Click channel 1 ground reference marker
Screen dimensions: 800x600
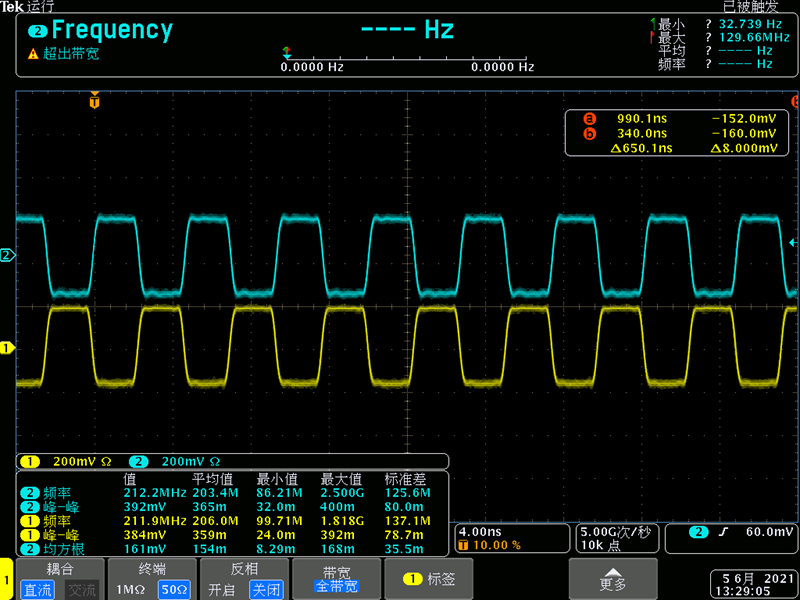coord(7,348)
